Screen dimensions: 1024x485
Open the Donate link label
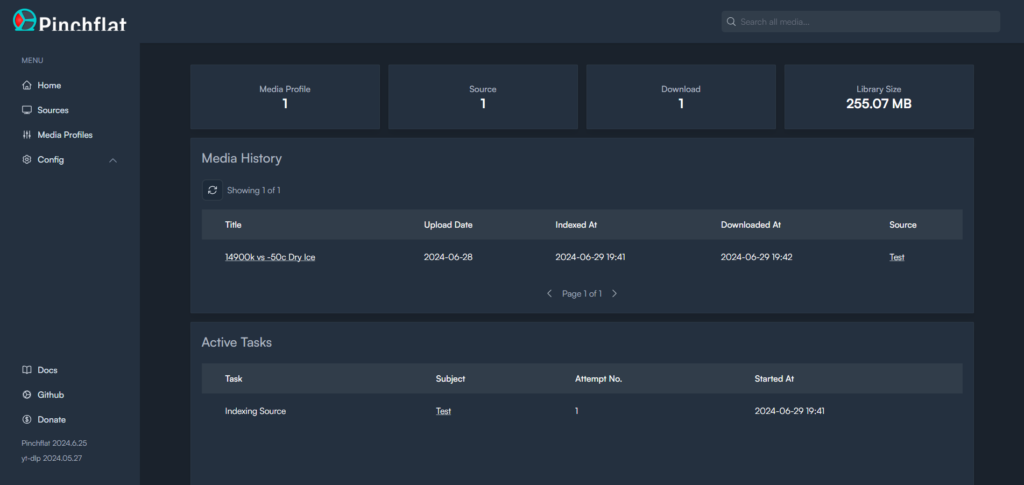[52, 420]
